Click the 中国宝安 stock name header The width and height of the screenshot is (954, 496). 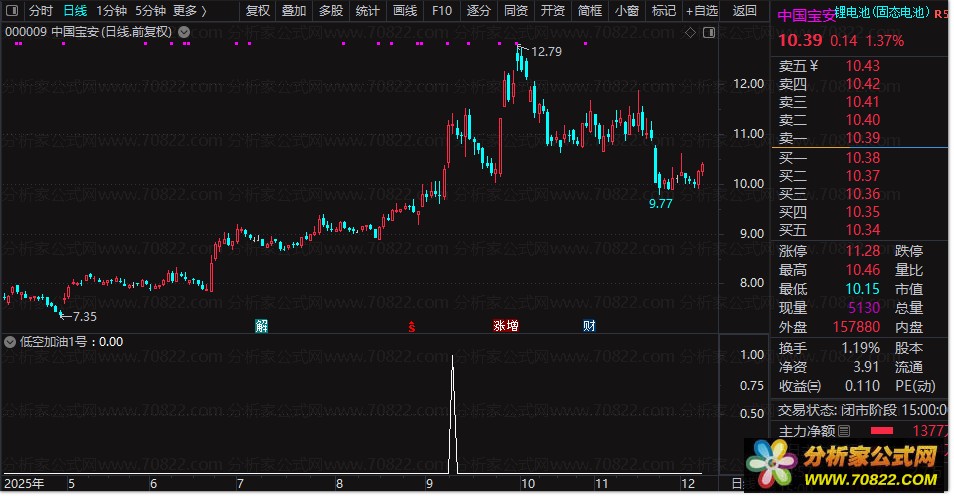pyautogui.click(x=806, y=15)
